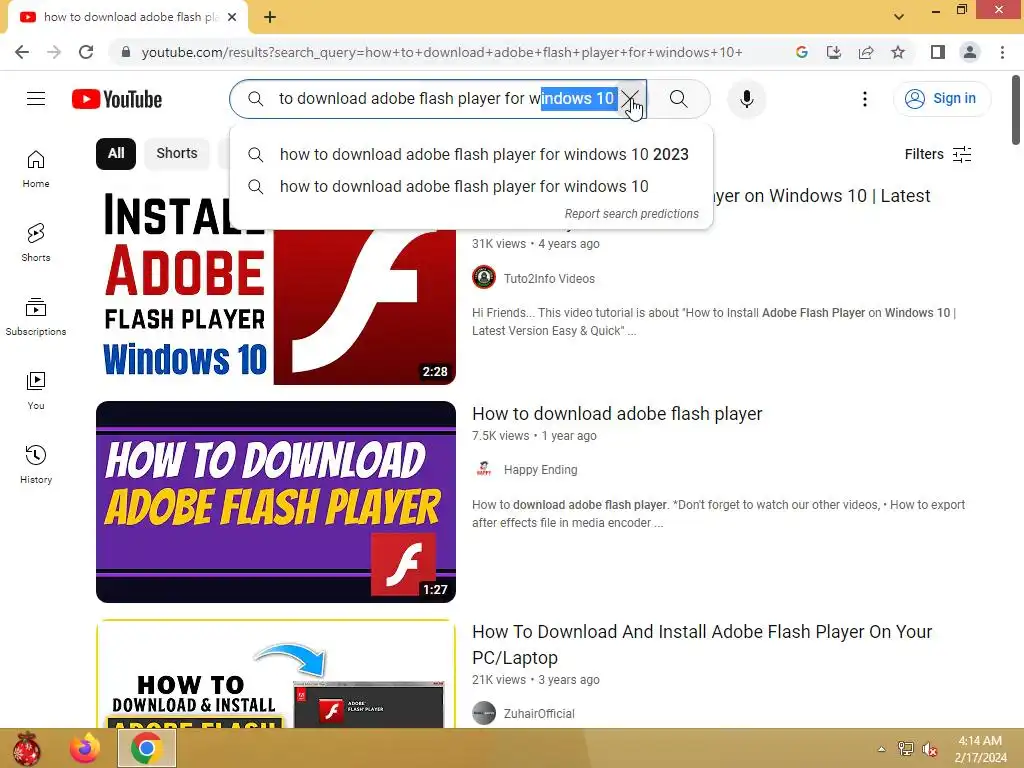1024x768 pixels.
Task: Visit the ZuhairOfficial channel name
Action: tap(539, 714)
